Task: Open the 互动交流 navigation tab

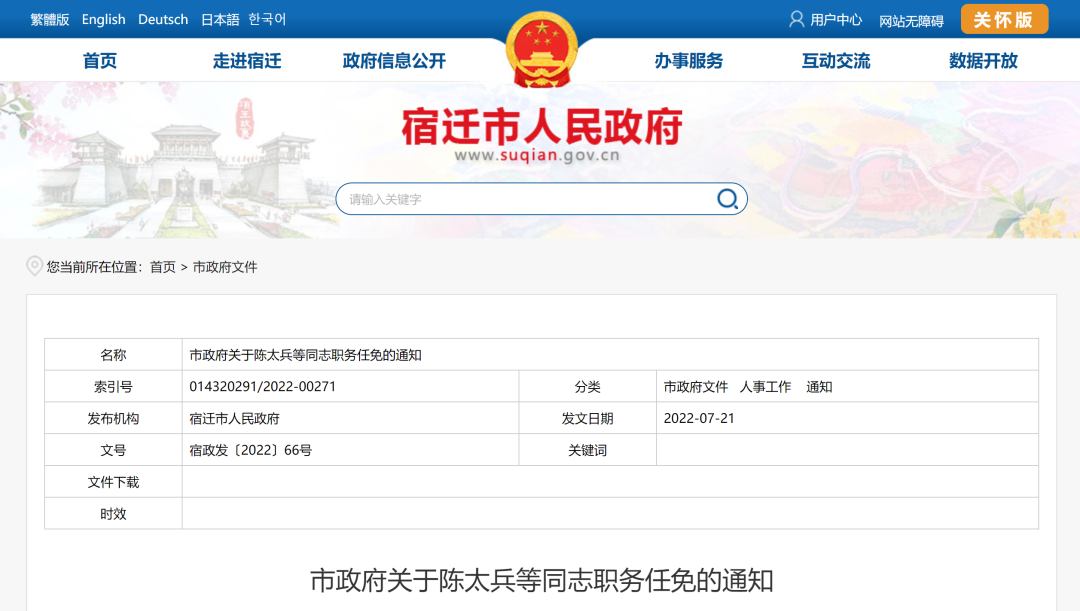Action: click(x=835, y=61)
